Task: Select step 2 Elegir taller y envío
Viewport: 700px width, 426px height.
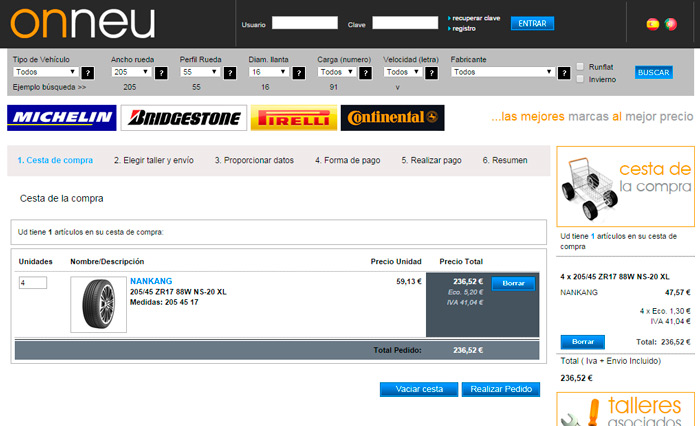Action: tap(153, 160)
